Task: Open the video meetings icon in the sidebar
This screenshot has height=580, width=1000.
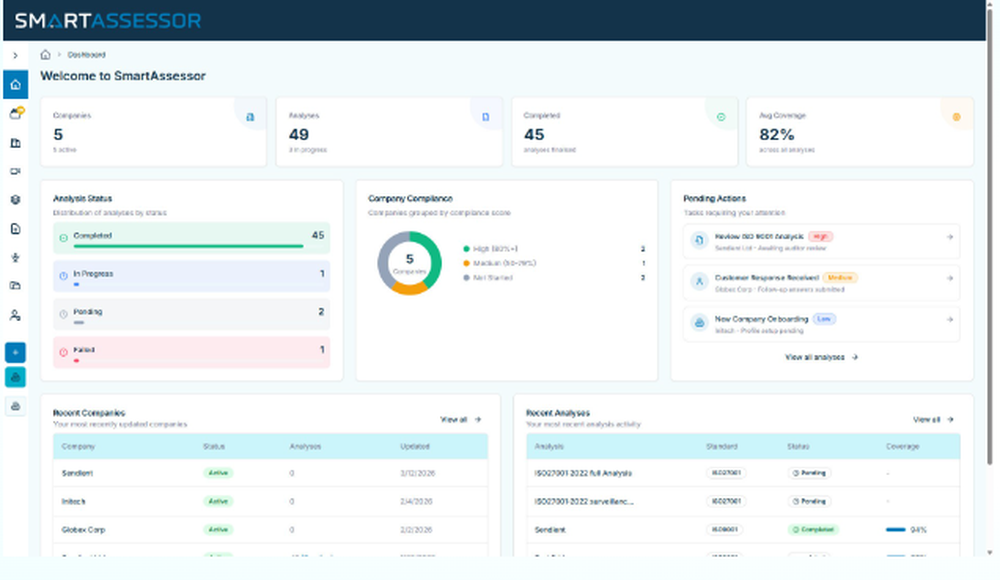Action: [15, 170]
